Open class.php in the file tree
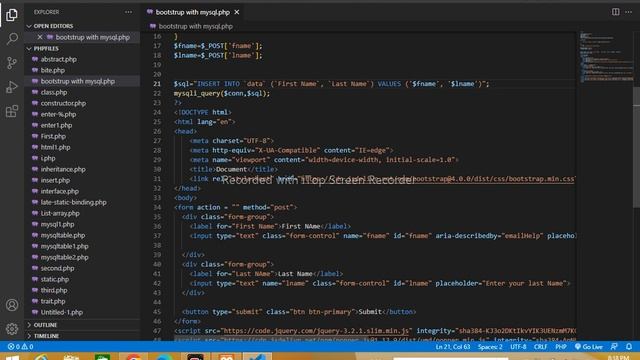Viewport: 640px width, 360px height. click(54, 92)
